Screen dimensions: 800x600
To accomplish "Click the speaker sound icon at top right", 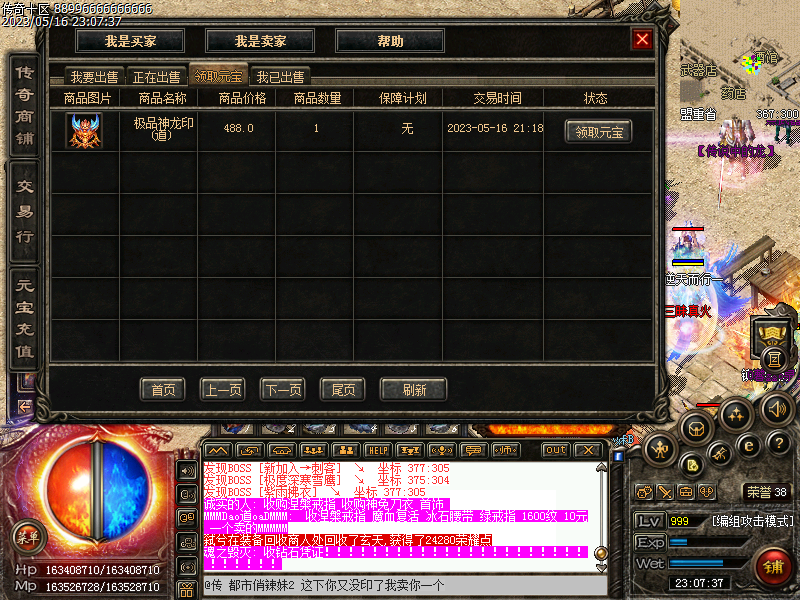I will coord(777,410).
